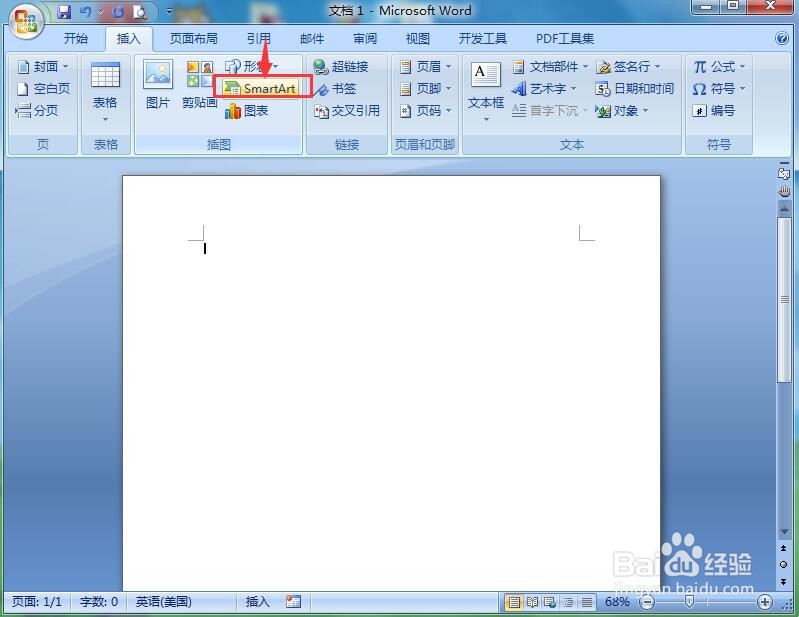The height and width of the screenshot is (617, 799).
Task: Expand the customize quick access toolbar arrow
Action: (x=170, y=11)
